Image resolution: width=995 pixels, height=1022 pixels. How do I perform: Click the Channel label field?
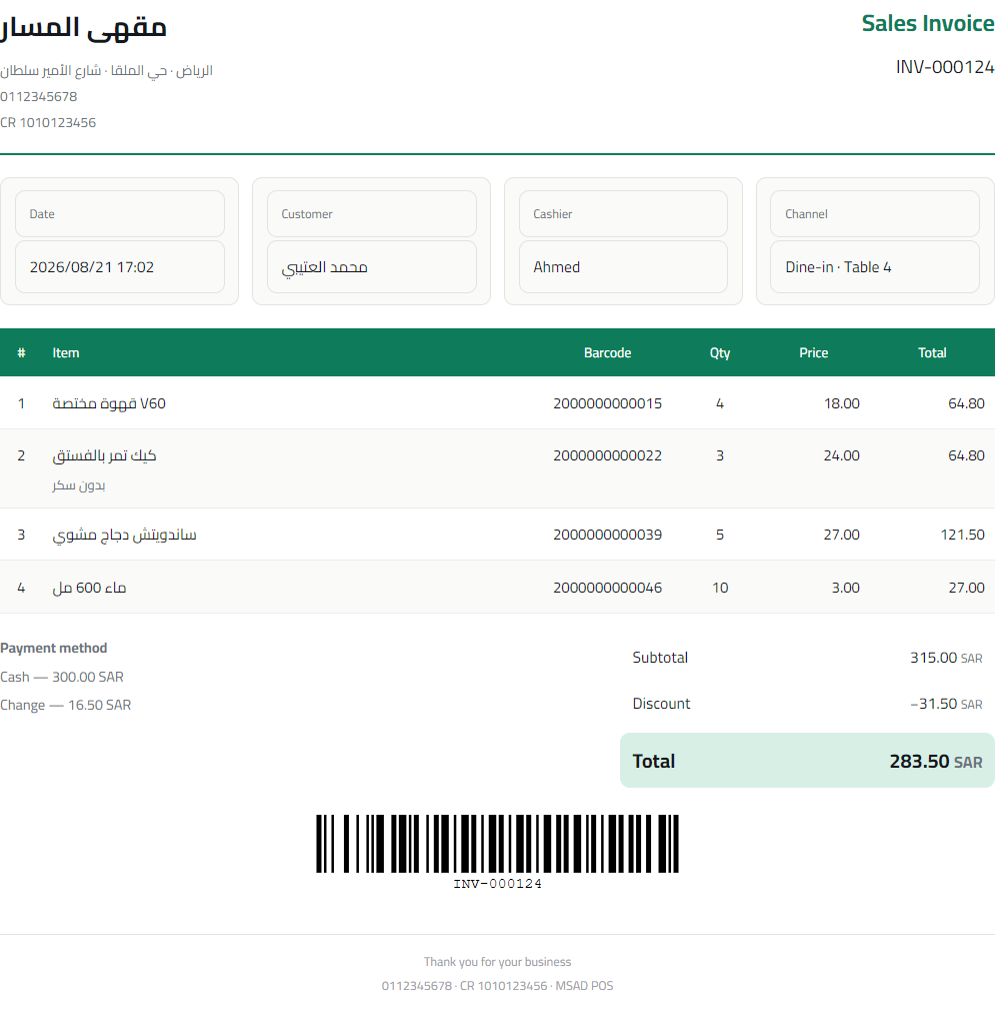point(874,214)
